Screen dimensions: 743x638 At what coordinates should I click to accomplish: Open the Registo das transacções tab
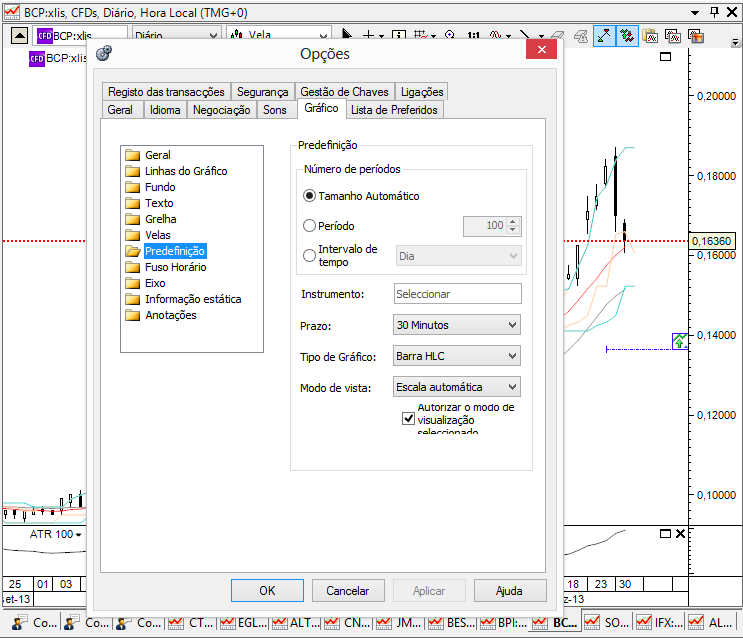coord(166,91)
